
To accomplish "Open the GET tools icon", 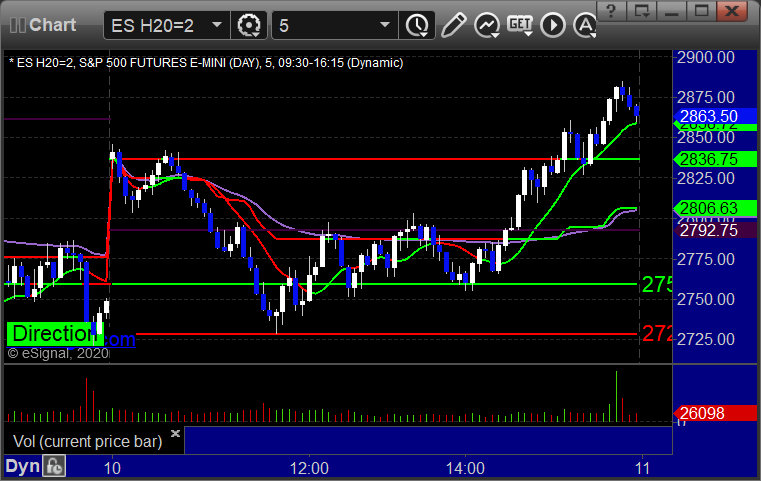I will click(520, 25).
